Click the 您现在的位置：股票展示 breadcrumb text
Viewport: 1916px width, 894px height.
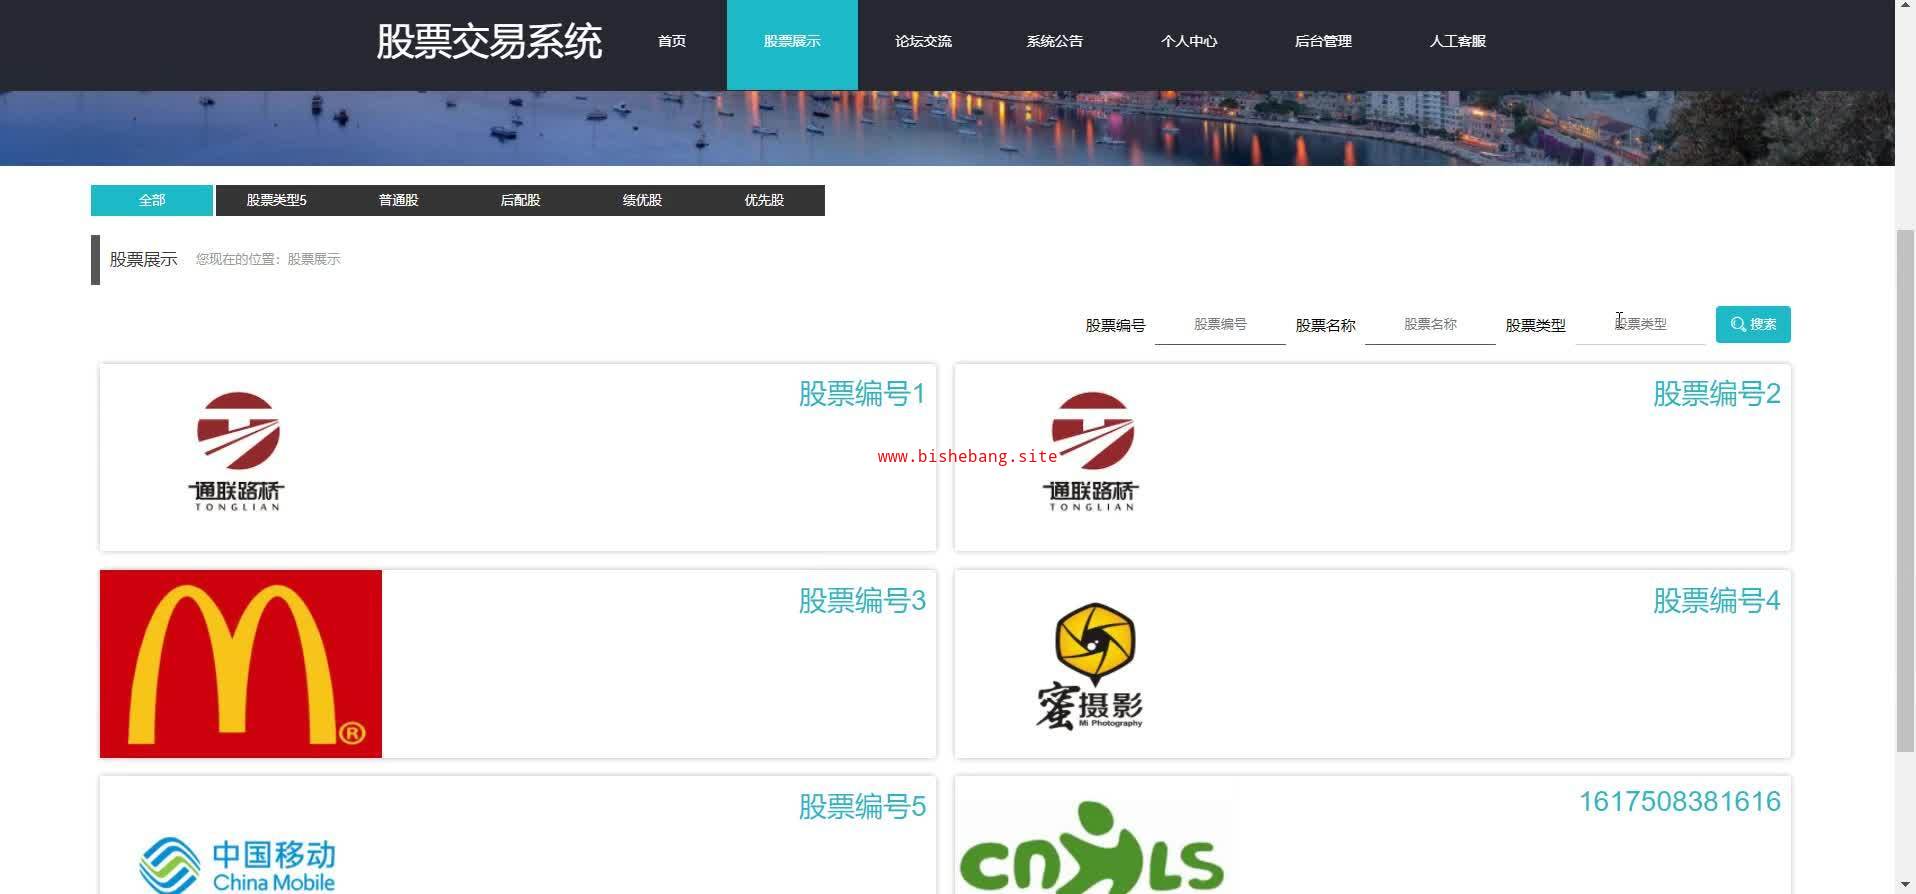click(268, 259)
